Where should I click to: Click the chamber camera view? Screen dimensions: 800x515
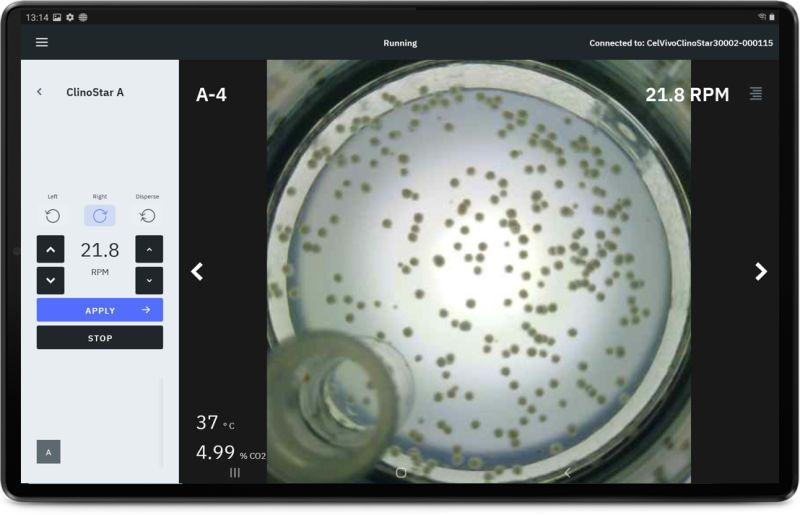[479, 272]
